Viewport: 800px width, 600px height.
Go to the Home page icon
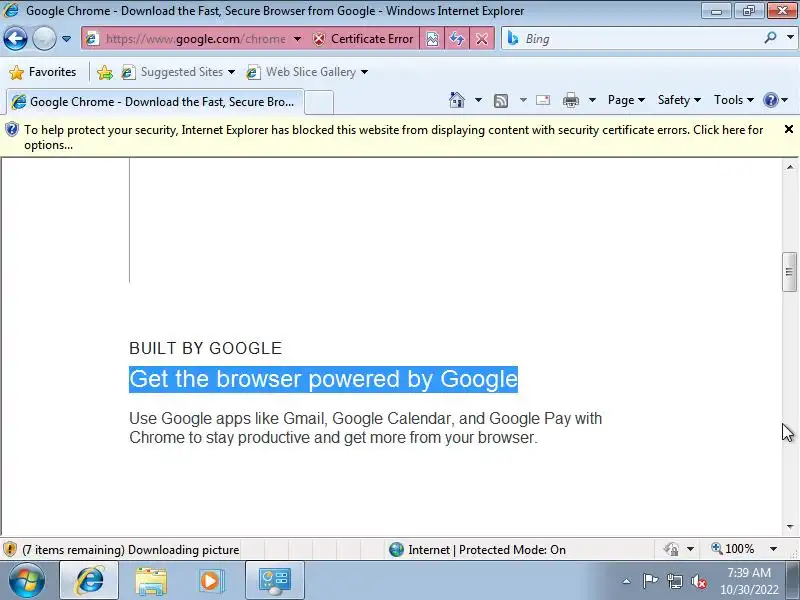pos(457,100)
